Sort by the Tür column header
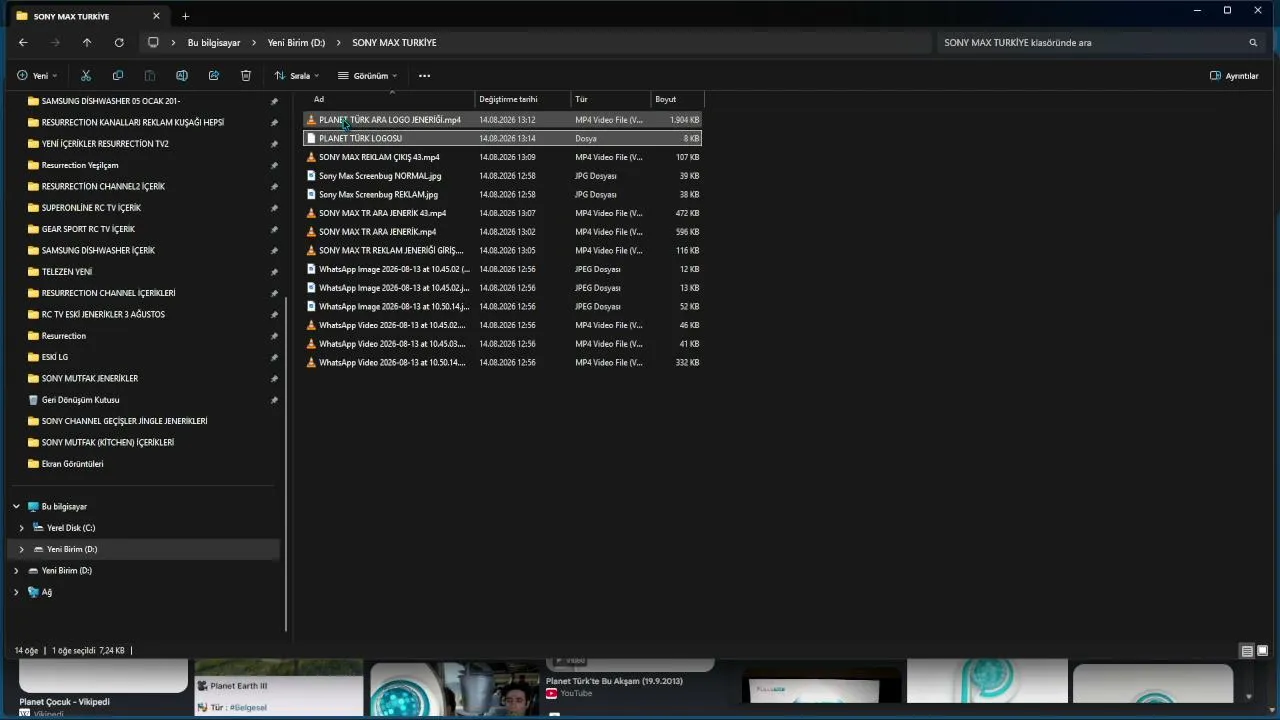The height and width of the screenshot is (720, 1280). [611, 99]
